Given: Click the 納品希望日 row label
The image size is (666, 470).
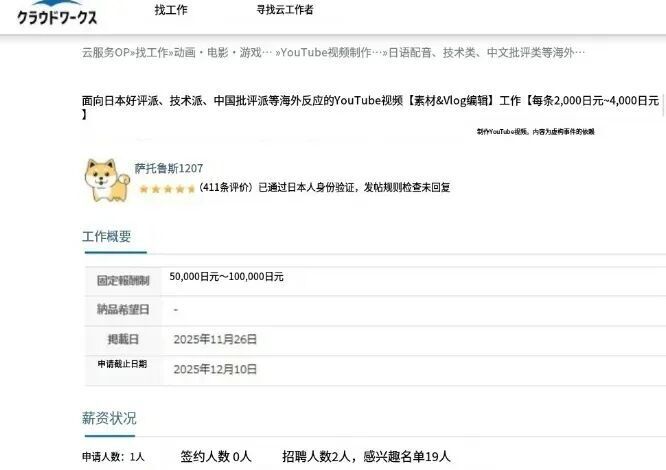Looking at the screenshot, I should tap(123, 310).
